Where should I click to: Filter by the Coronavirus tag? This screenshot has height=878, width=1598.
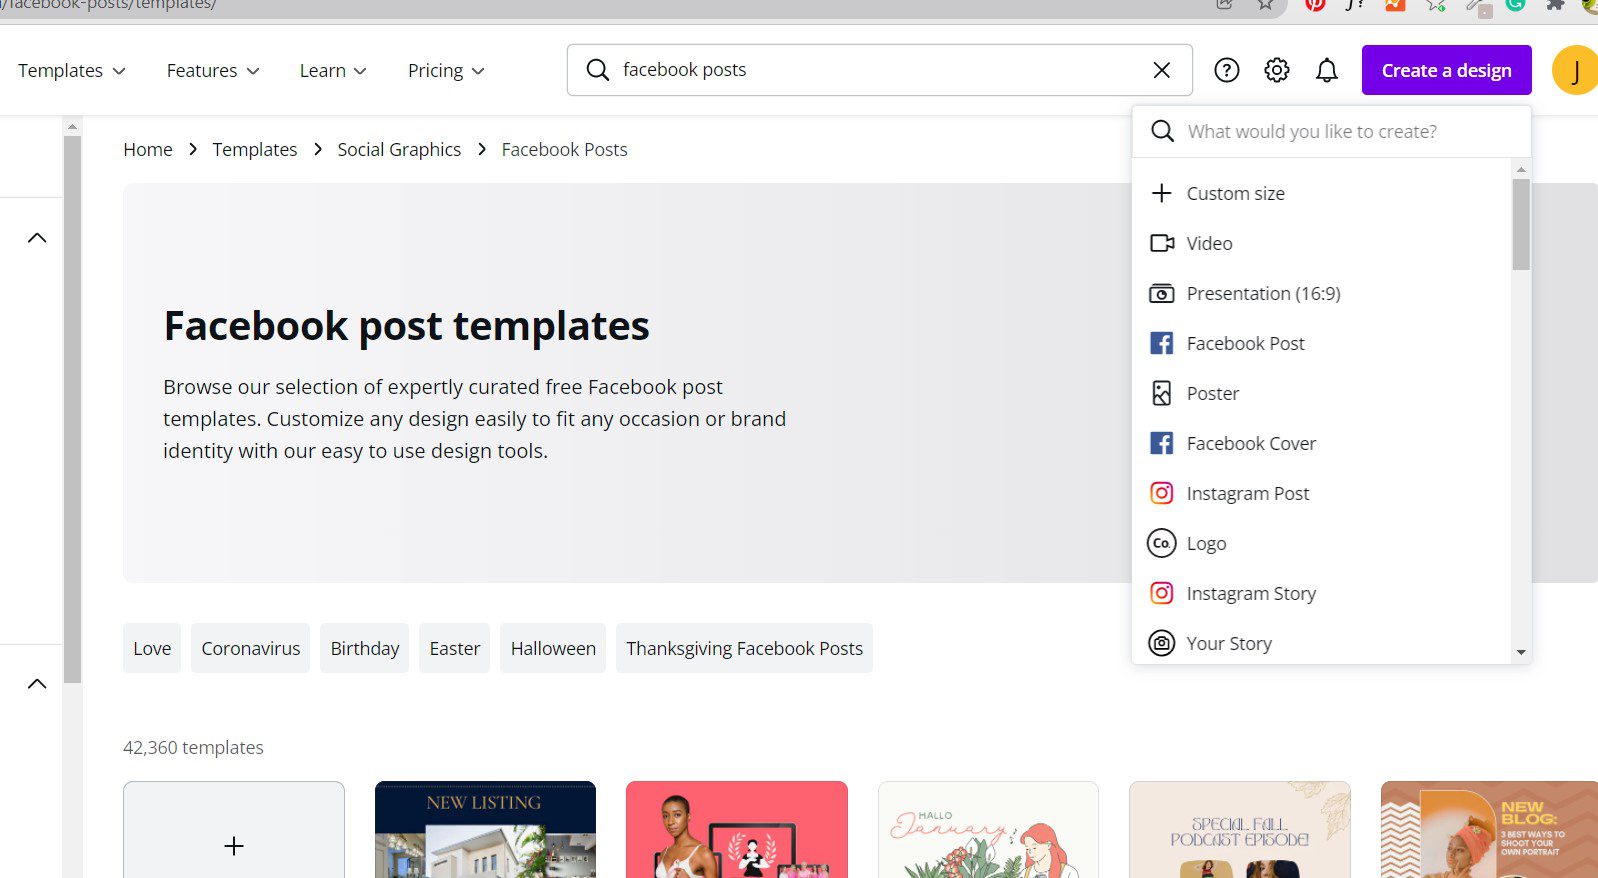251,648
